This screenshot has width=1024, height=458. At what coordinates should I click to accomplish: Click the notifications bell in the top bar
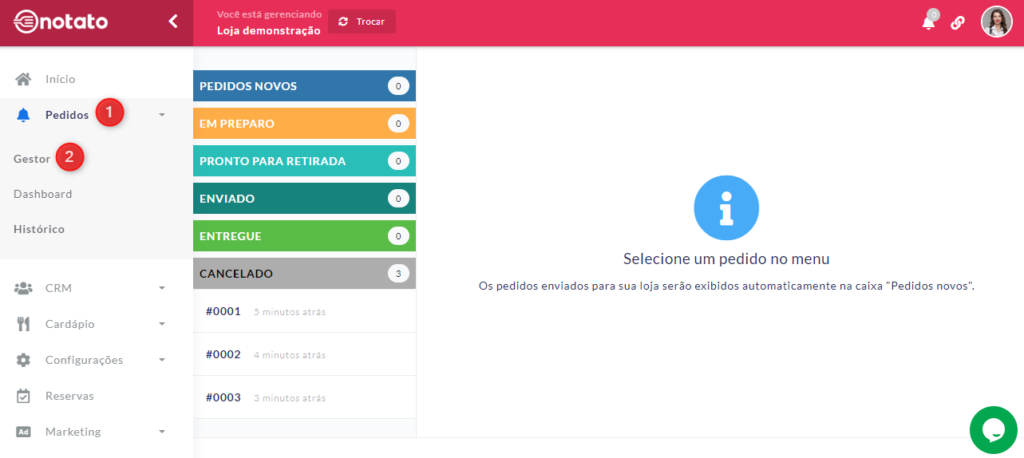(928, 23)
